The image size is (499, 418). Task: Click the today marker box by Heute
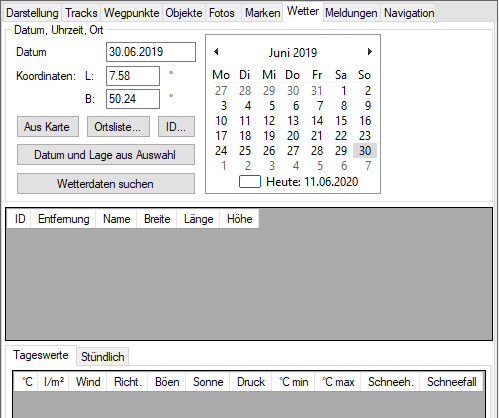coord(250,182)
